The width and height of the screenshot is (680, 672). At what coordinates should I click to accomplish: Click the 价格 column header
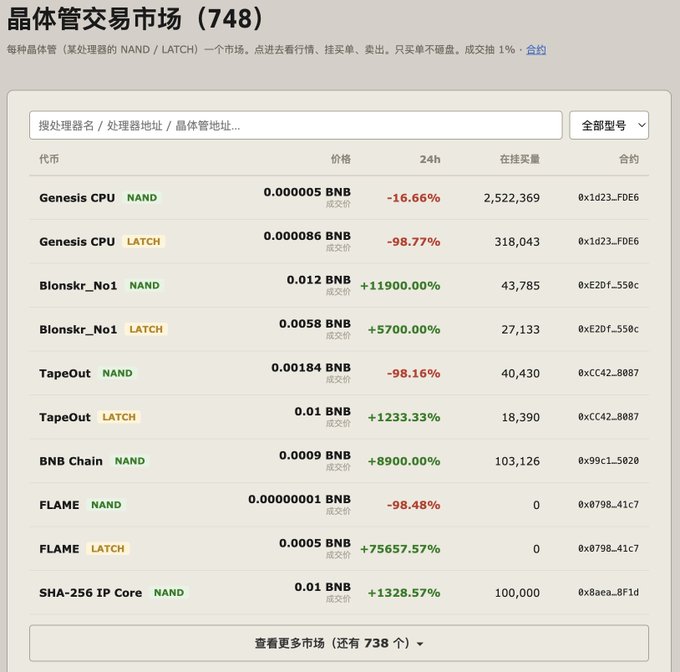(341, 159)
